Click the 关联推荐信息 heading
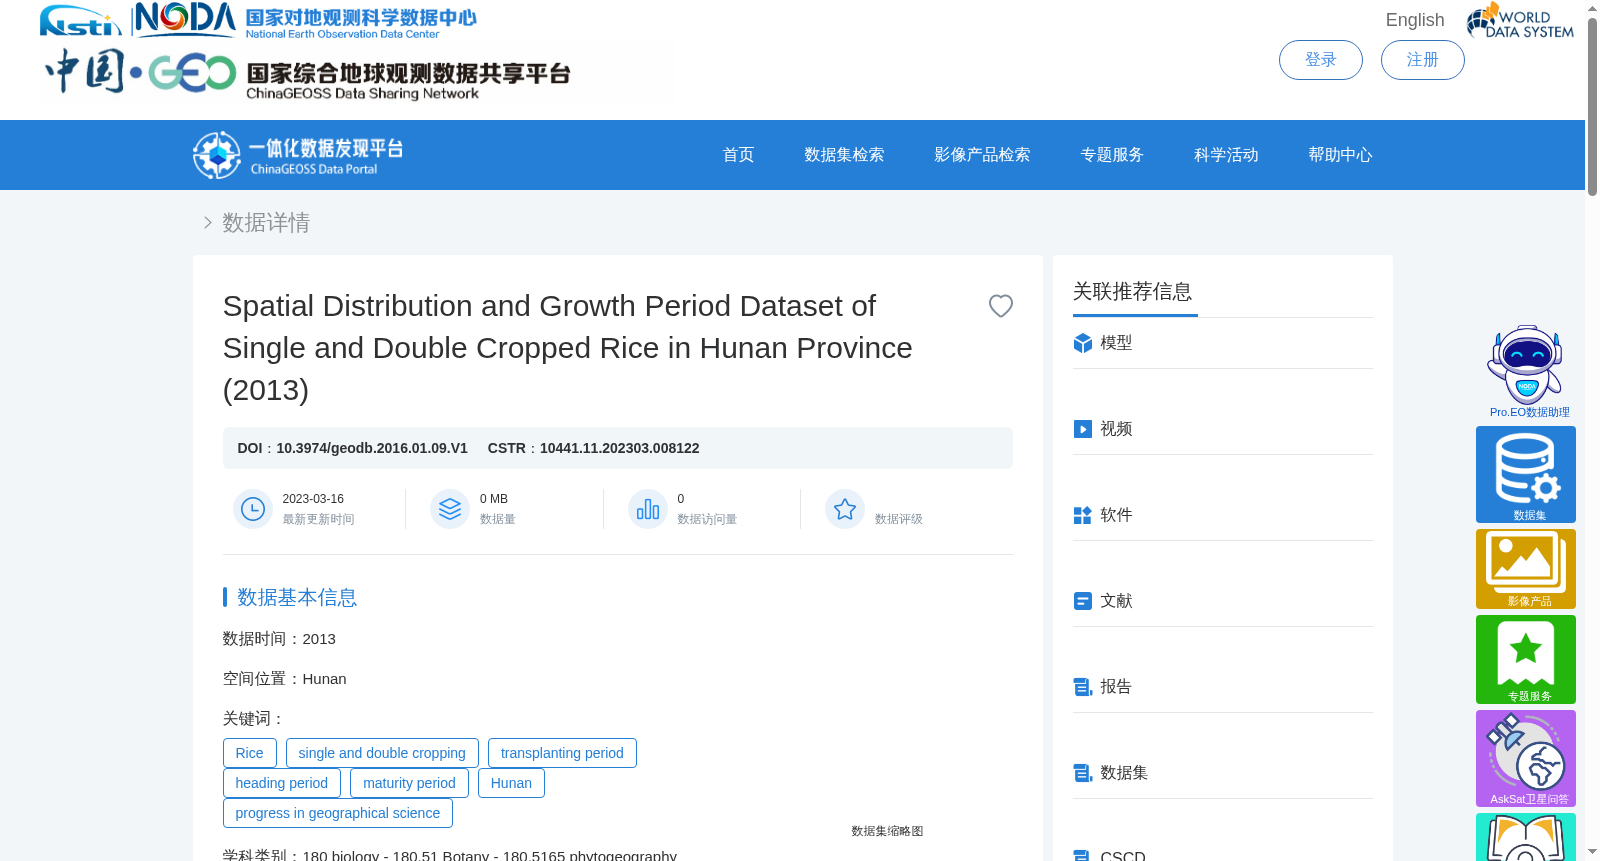This screenshot has height=861, width=1600. [1132, 291]
